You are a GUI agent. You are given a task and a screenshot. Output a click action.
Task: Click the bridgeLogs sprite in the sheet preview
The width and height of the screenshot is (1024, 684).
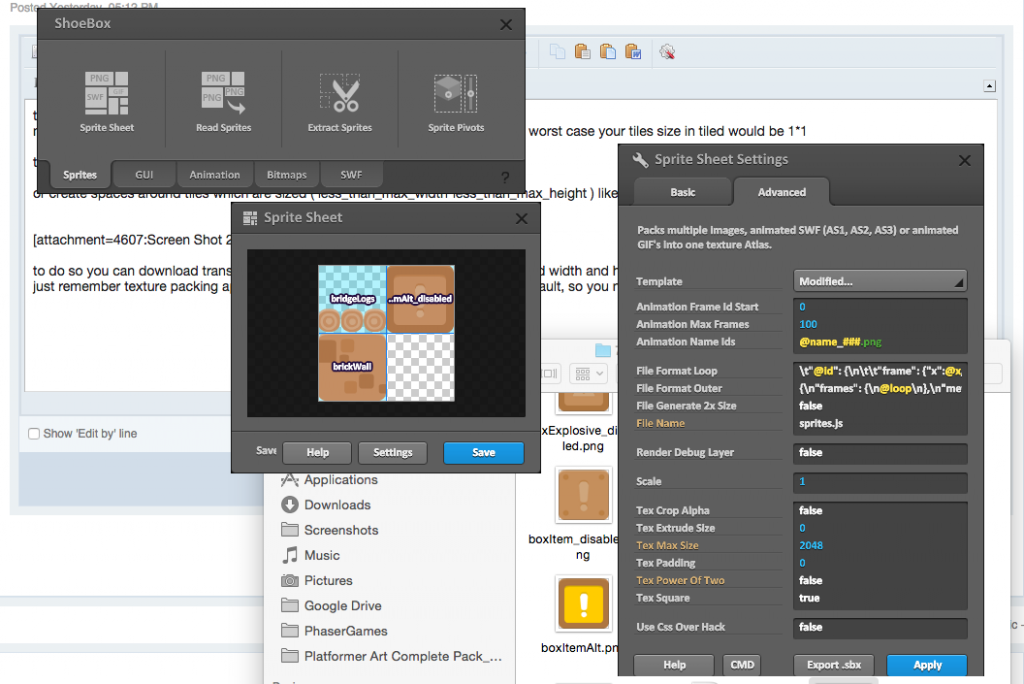pos(352,299)
